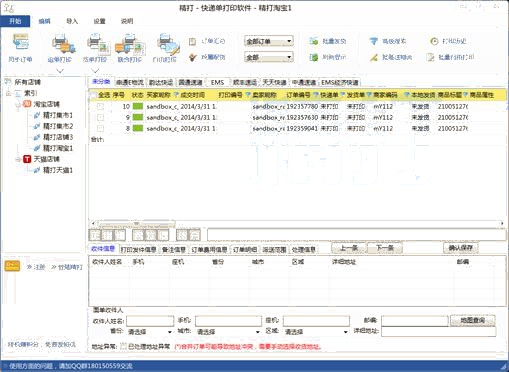Click the 批量发货 batch shipping icon
509x372 pixels.
[x=314, y=41]
